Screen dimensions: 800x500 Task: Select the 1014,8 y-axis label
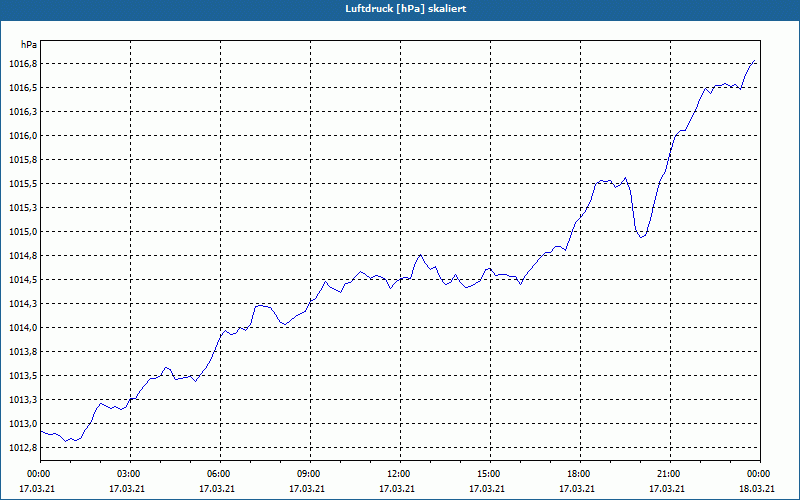[23, 256]
